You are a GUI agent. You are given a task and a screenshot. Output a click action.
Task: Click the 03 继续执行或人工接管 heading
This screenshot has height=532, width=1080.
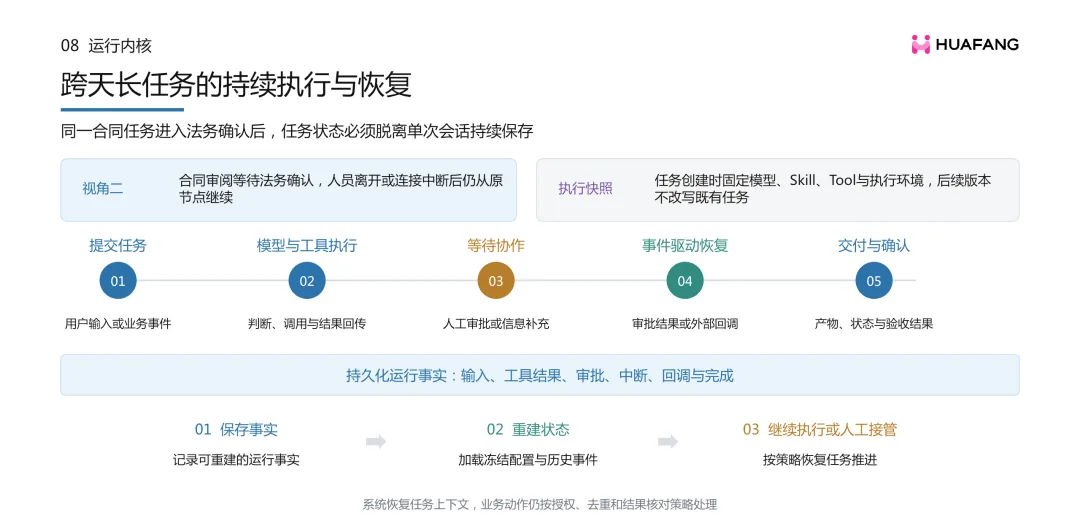point(820,430)
